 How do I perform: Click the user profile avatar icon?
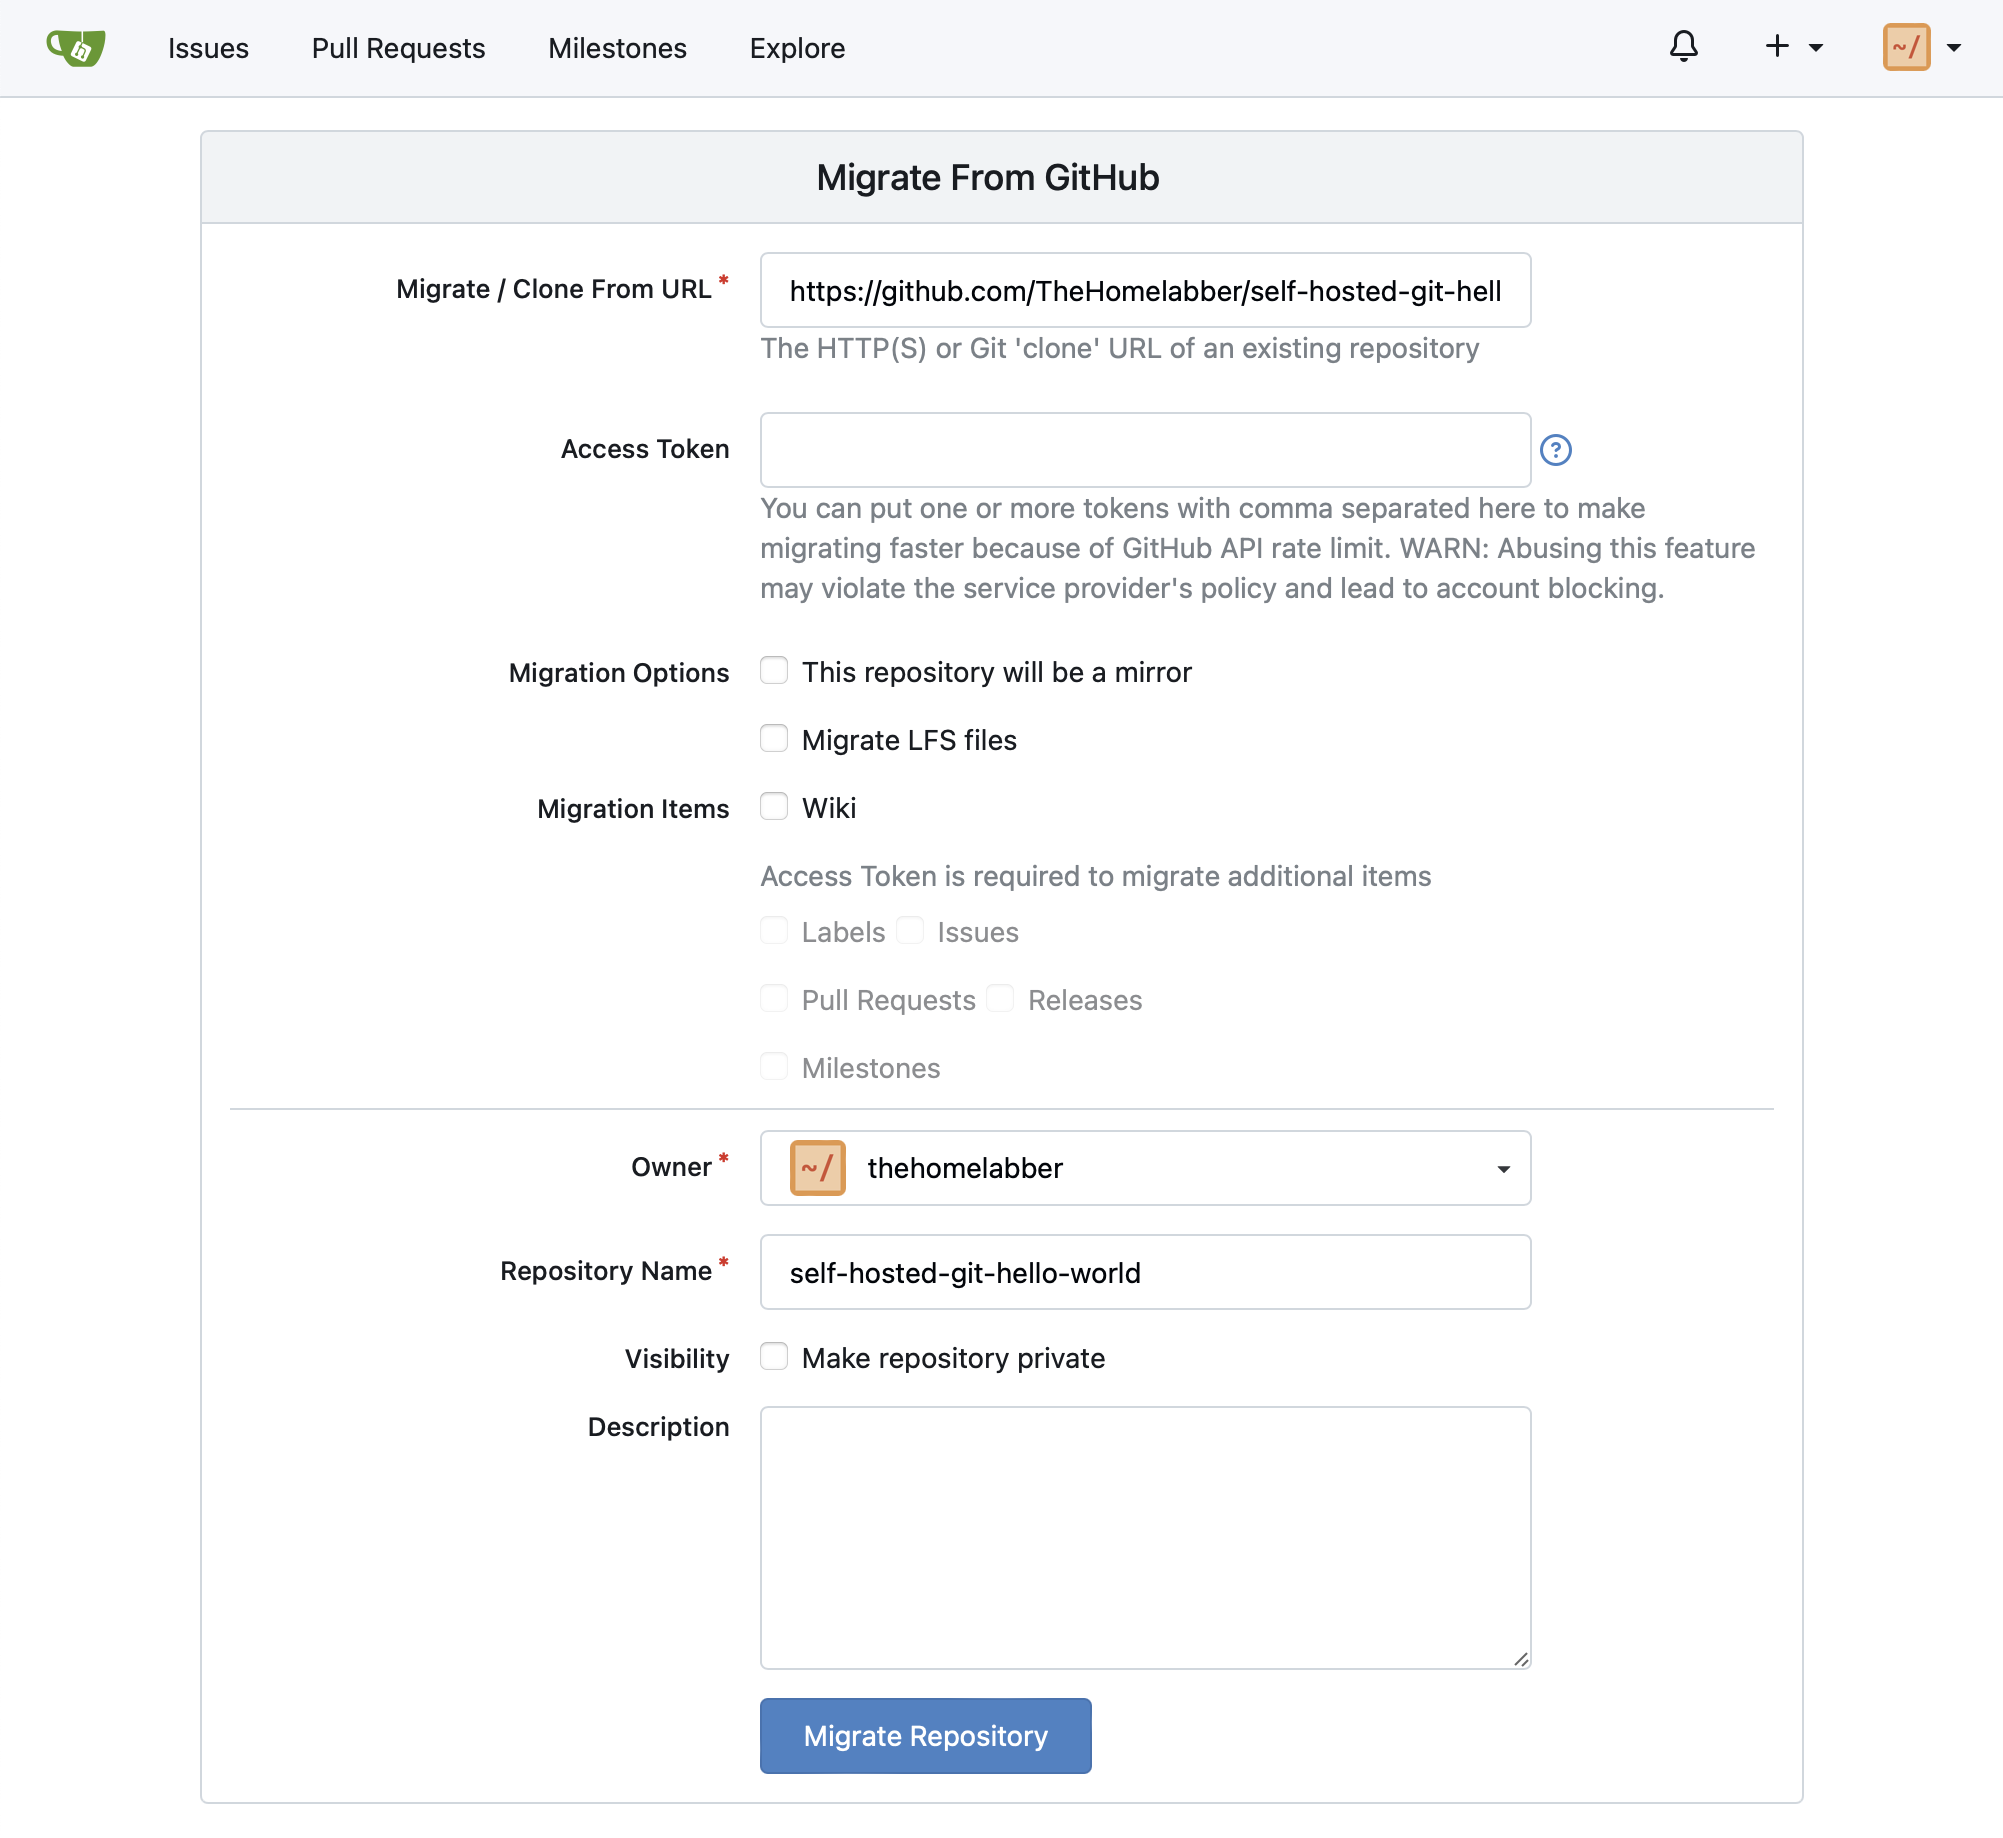(x=1909, y=47)
